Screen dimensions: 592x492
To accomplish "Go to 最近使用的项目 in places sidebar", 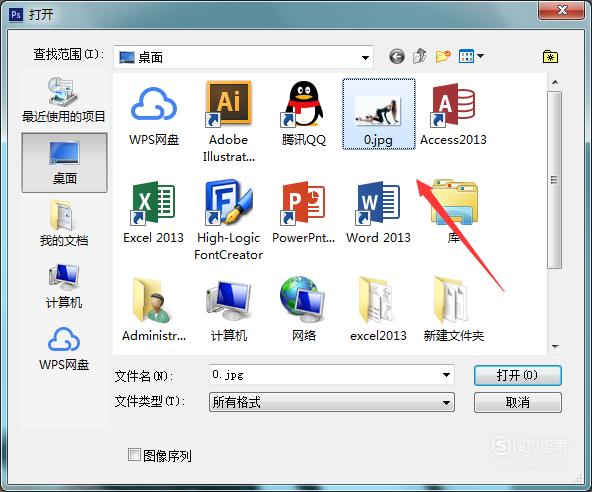I will click(64, 100).
